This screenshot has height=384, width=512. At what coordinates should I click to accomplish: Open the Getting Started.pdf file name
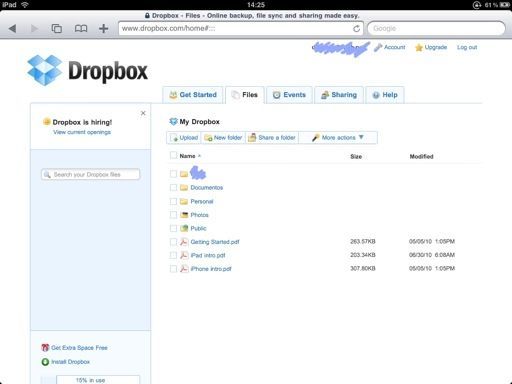coord(215,242)
